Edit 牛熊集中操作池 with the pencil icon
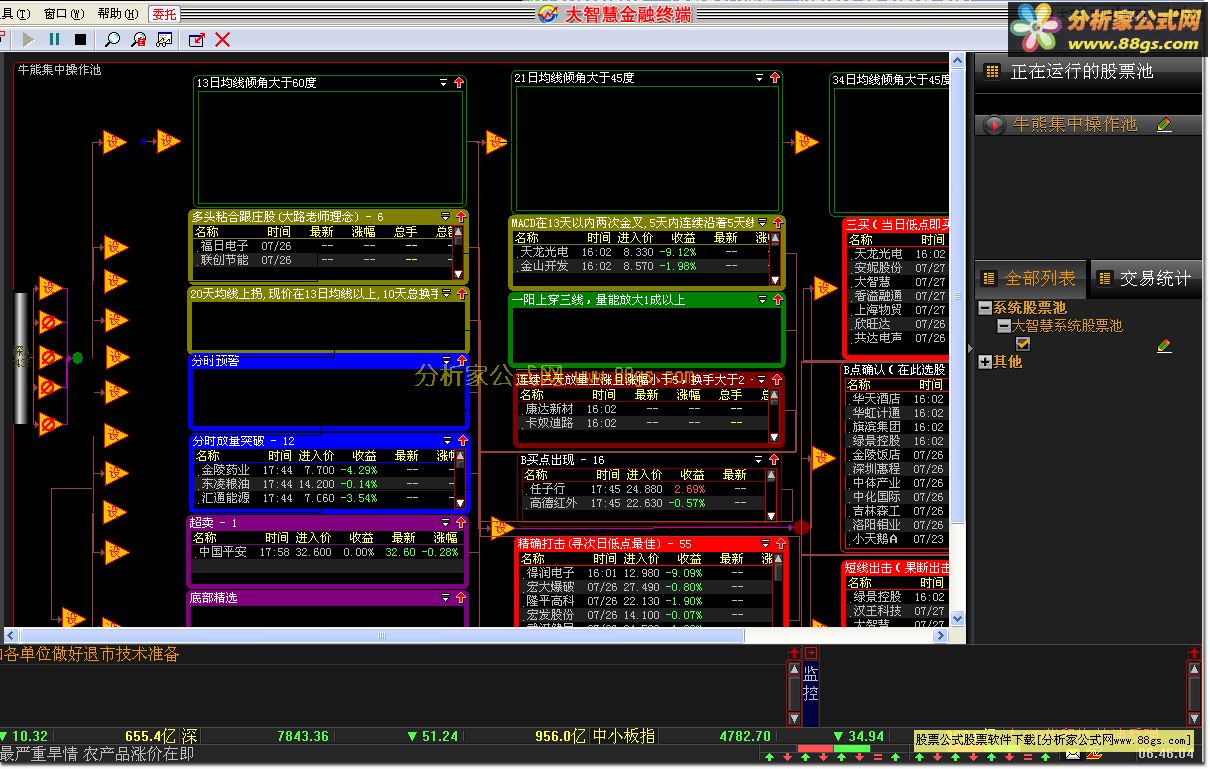This screenshot has width=1210, height=769. [x=1164, y=125]
